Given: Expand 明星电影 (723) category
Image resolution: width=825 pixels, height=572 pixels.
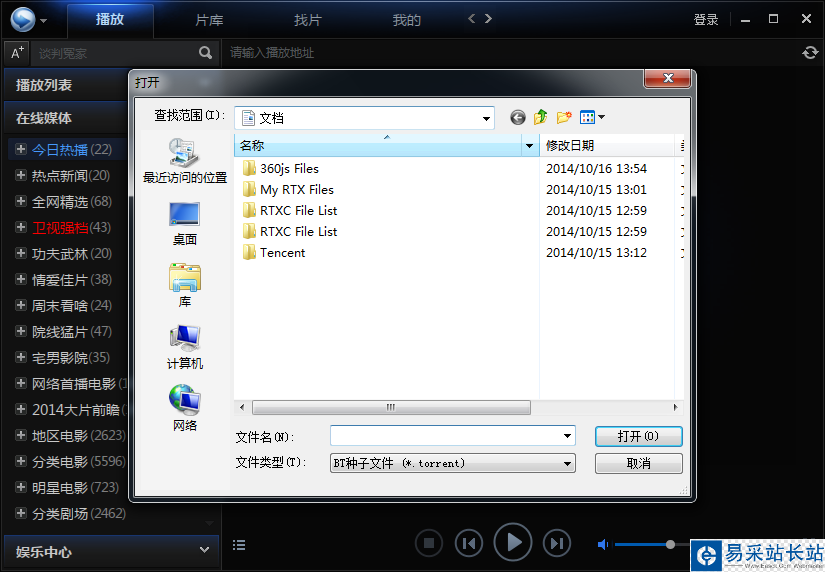Looking at the screenshot, I should 21,487.
